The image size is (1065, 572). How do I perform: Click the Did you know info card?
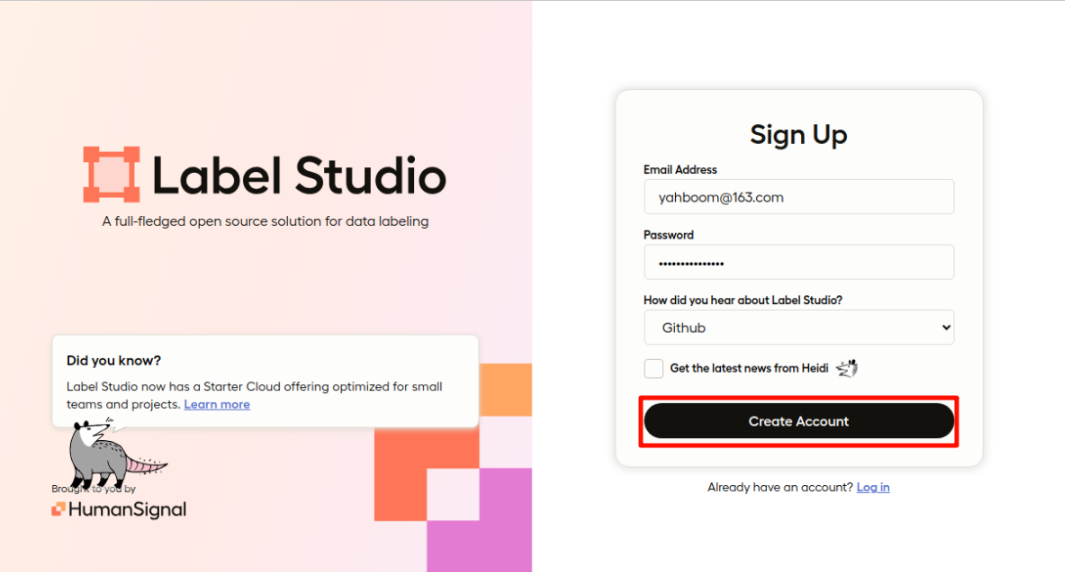point(266,381)
